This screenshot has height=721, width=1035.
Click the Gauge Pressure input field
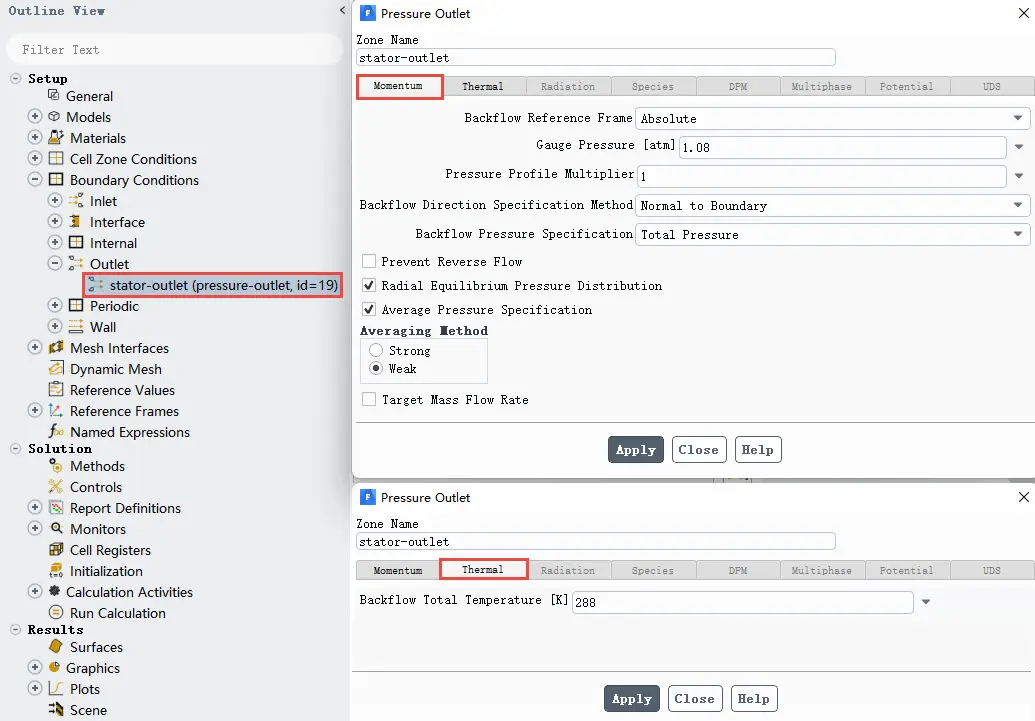842,147
